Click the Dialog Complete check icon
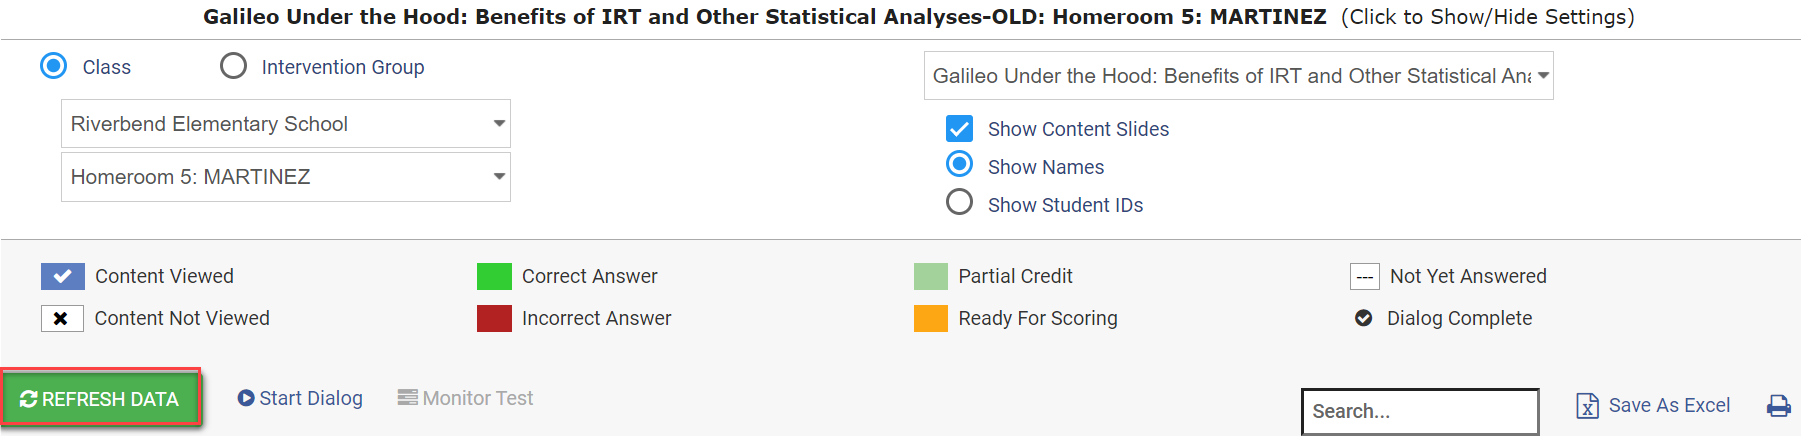 [1363, 318]
